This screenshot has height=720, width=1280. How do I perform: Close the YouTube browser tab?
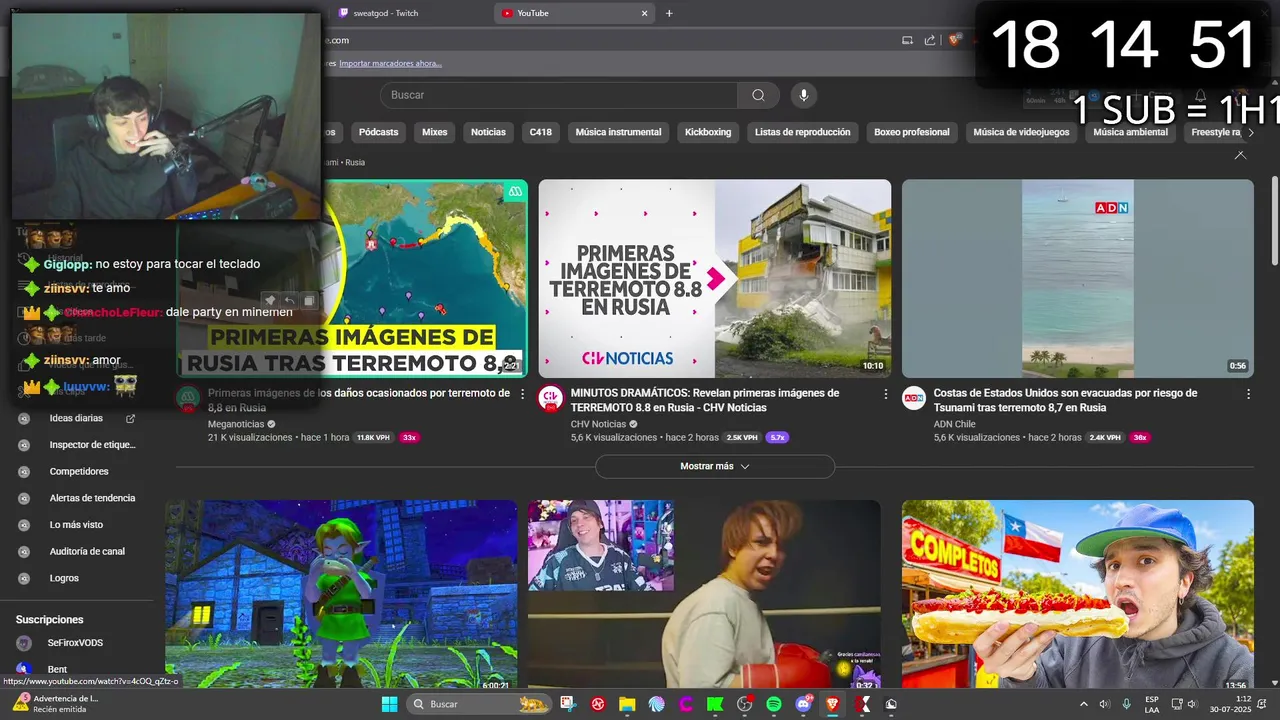coord(645,13)
